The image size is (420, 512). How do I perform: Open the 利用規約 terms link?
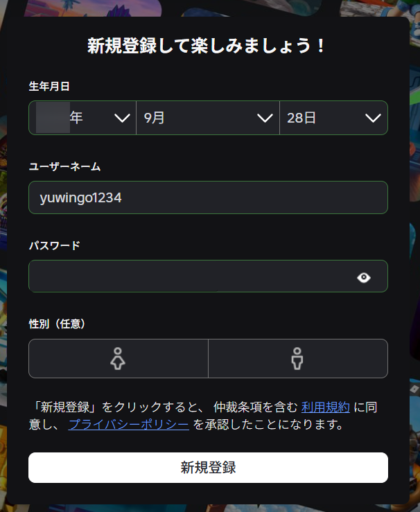[325, 407]
